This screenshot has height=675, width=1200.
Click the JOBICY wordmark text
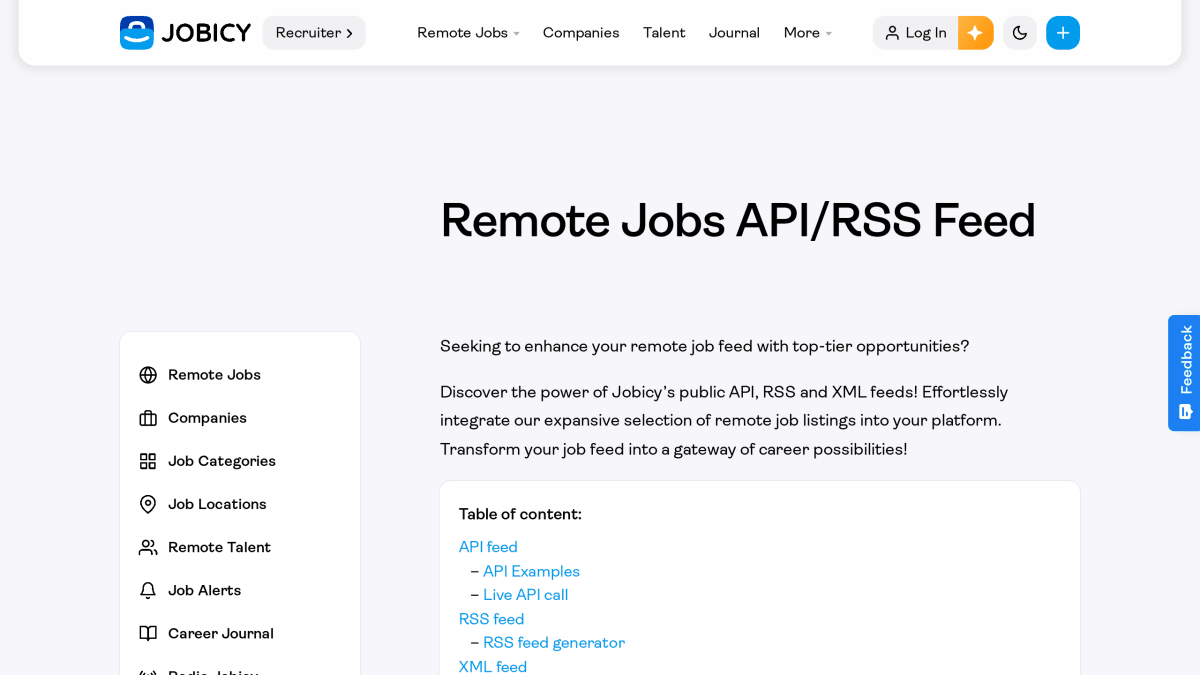point(206,33)
